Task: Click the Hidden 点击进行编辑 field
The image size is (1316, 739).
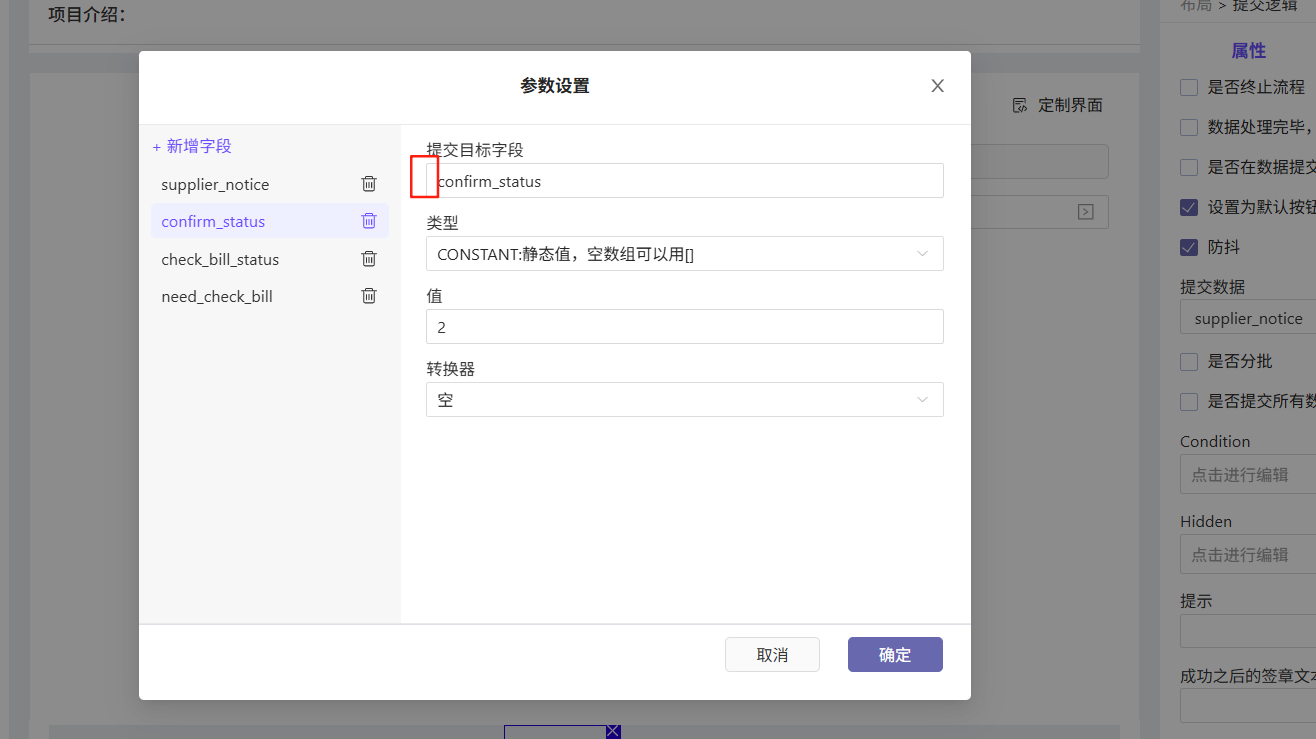Action: [x=1248, y=554]
